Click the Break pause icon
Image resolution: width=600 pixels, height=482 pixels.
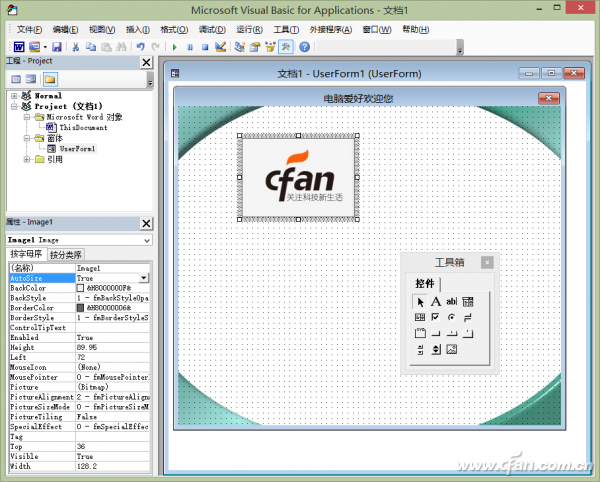190,47
